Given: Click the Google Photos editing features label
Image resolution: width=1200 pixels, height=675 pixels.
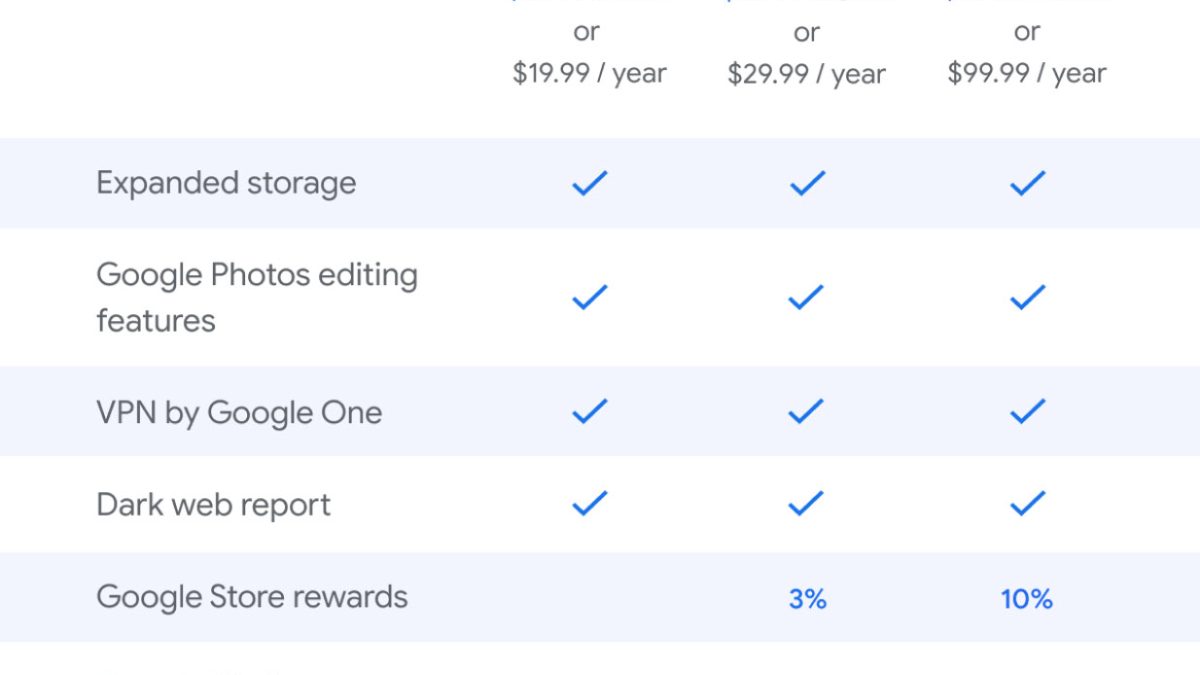Looking at the screenshot, I should coord(256,297).
